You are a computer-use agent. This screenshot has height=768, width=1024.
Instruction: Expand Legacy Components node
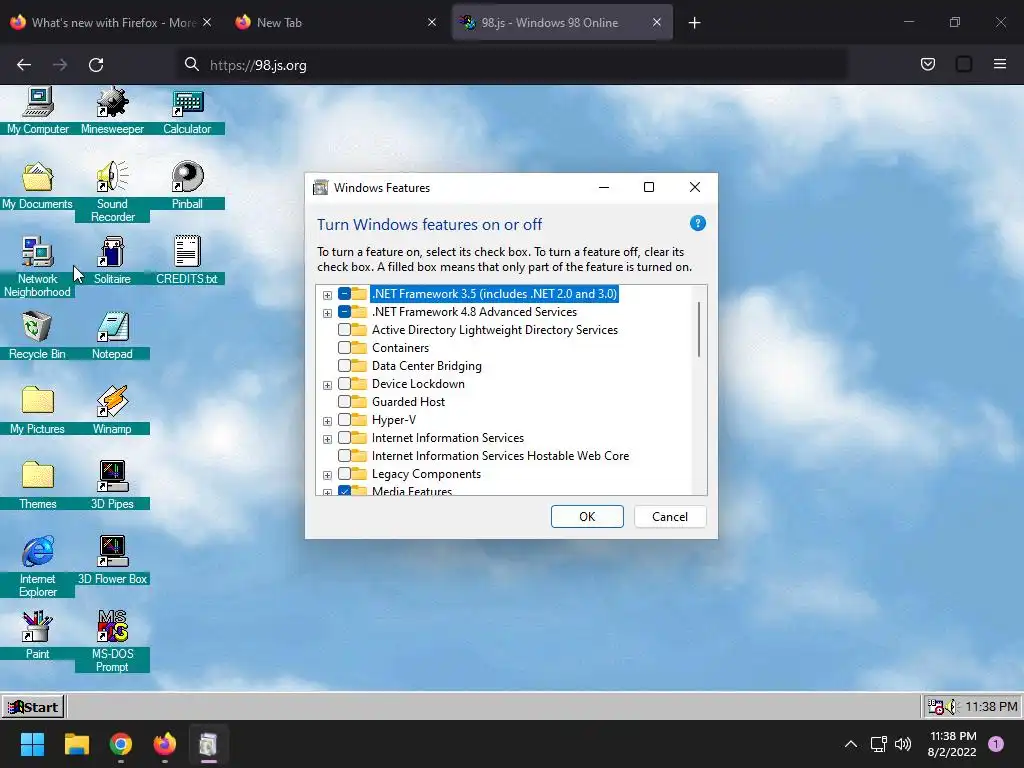click(327, 475)
